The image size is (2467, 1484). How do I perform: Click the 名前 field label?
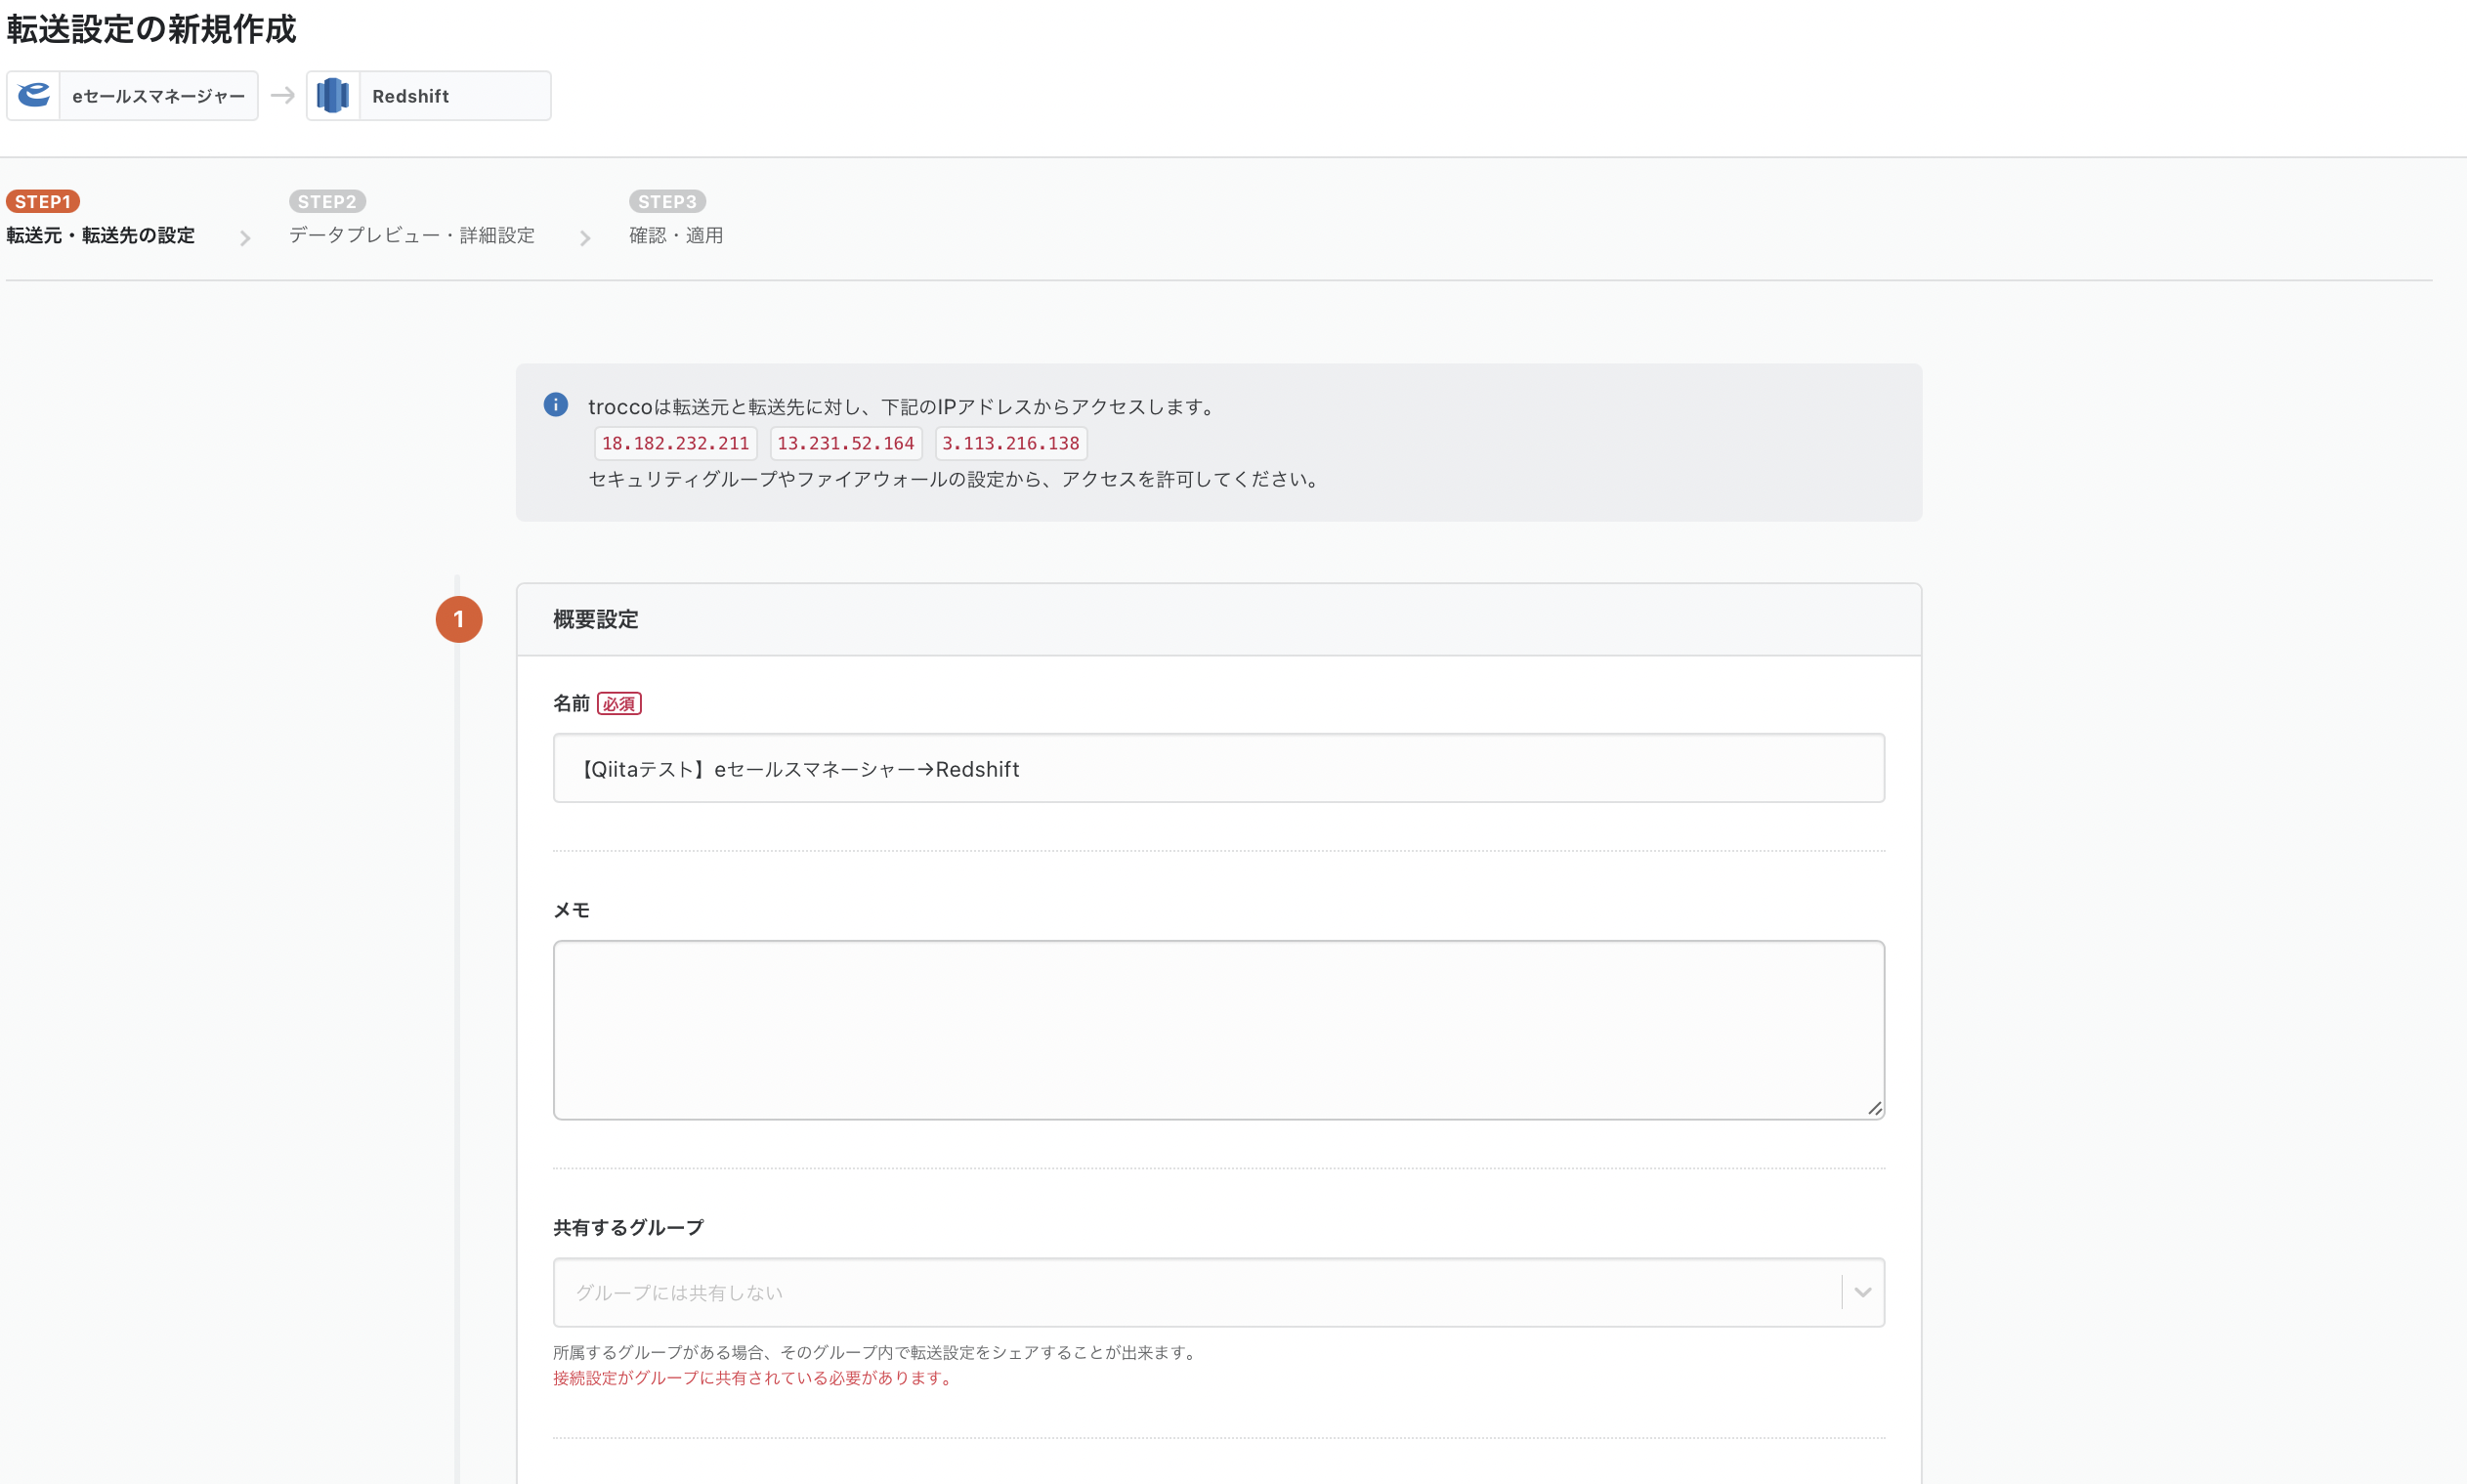click(571, 704)
